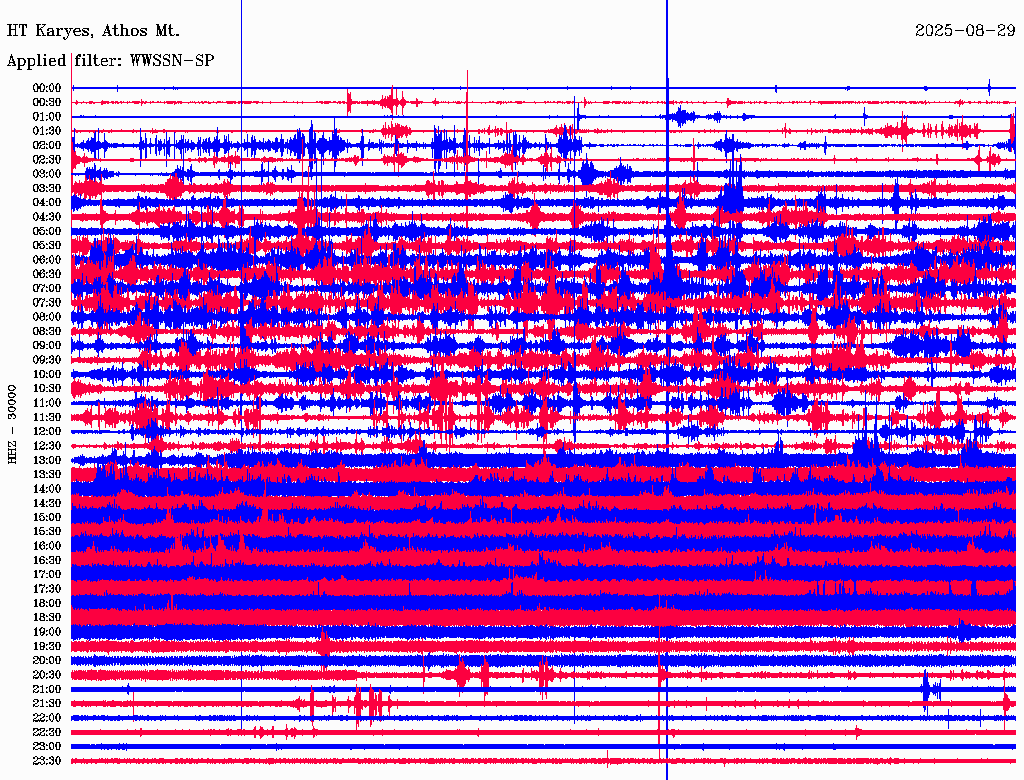1024x780 pixels.
Task: Select the date 2025-08-29 label
Action: pyautogui.click(x=964, y=31)
